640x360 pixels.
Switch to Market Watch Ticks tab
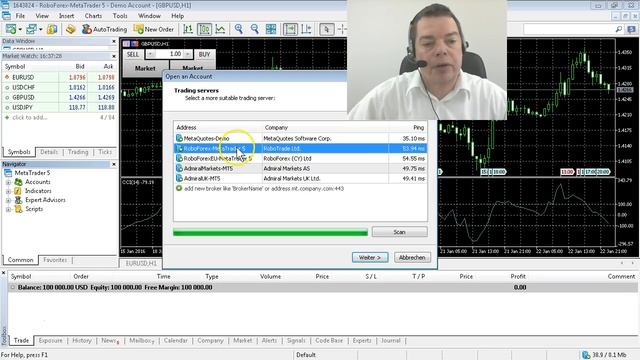tap(105, 152)
